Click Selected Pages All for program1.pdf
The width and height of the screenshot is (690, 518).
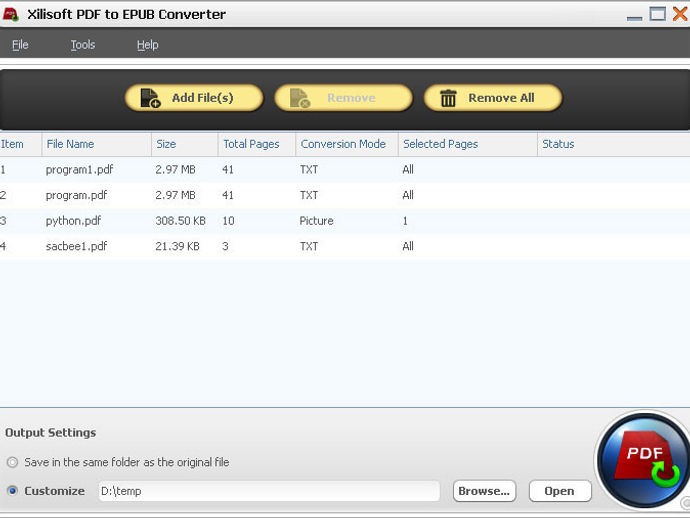click(x=408, y=169)
